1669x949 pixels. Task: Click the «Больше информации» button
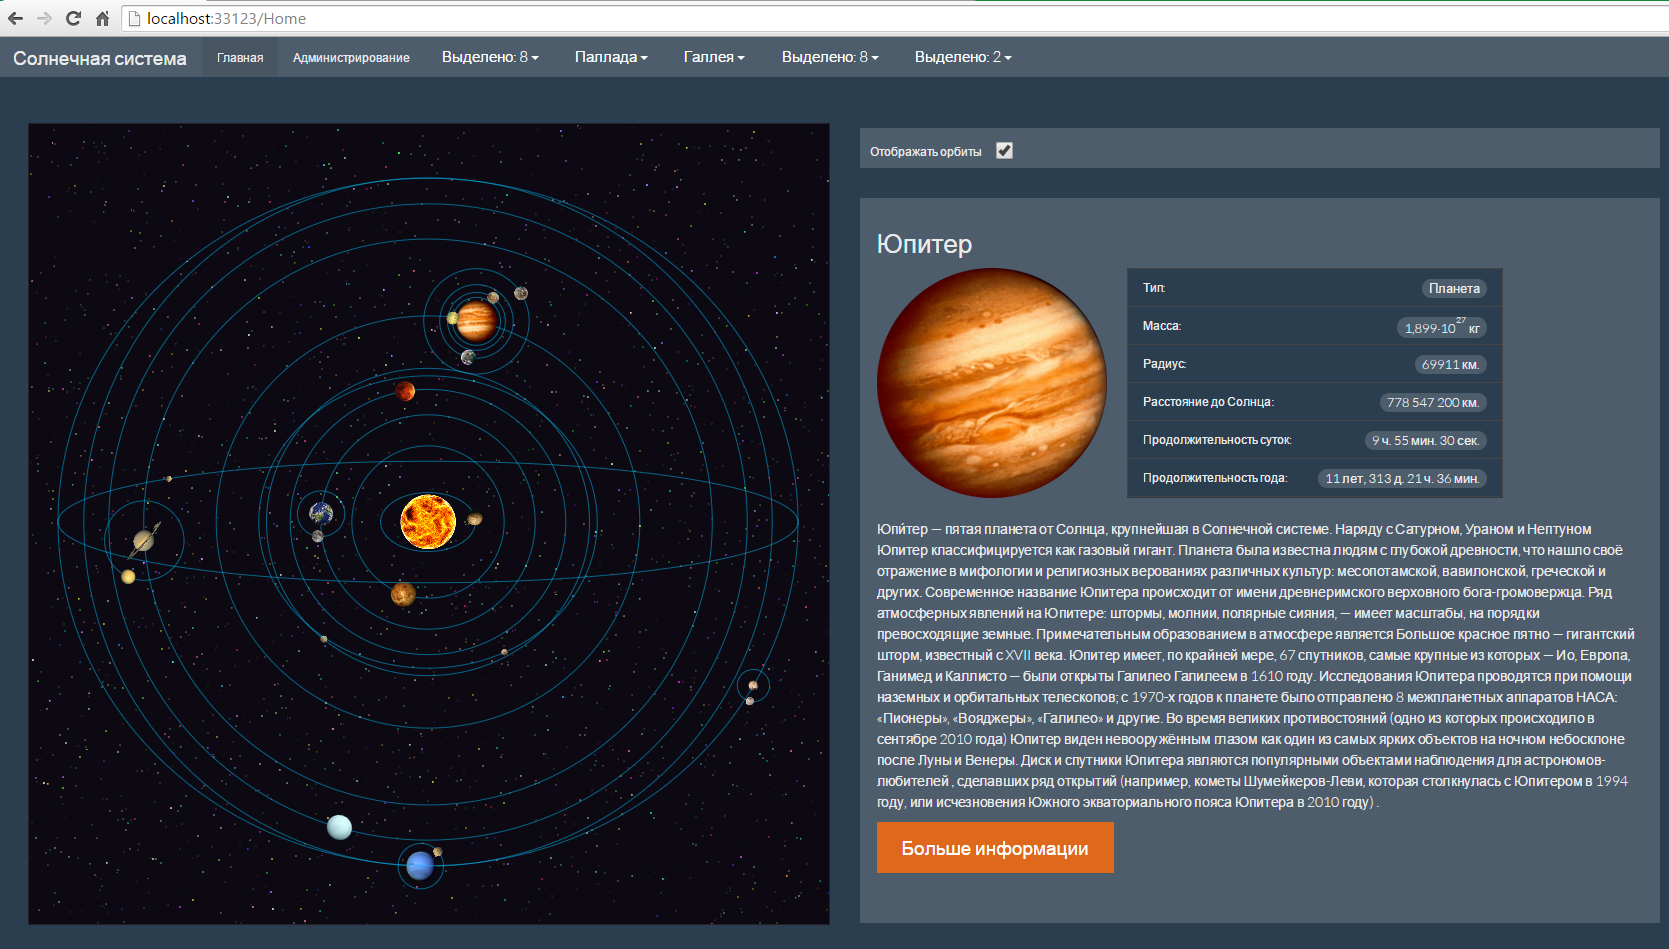pos(995,848)
